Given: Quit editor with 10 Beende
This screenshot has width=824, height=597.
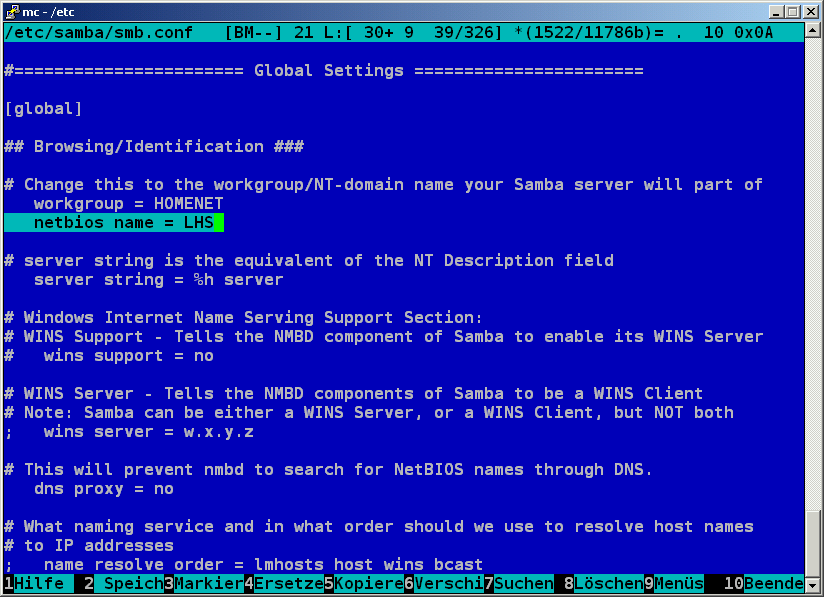Looking at the screenshot, I should (x=772, y=583).
